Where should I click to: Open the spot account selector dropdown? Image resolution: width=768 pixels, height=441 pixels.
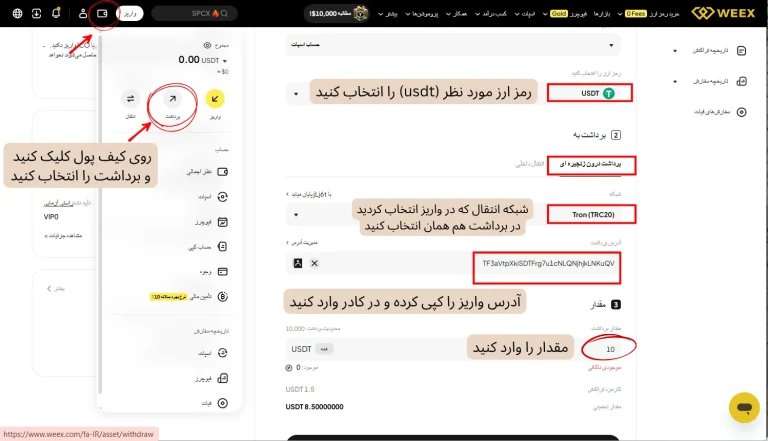453,45
